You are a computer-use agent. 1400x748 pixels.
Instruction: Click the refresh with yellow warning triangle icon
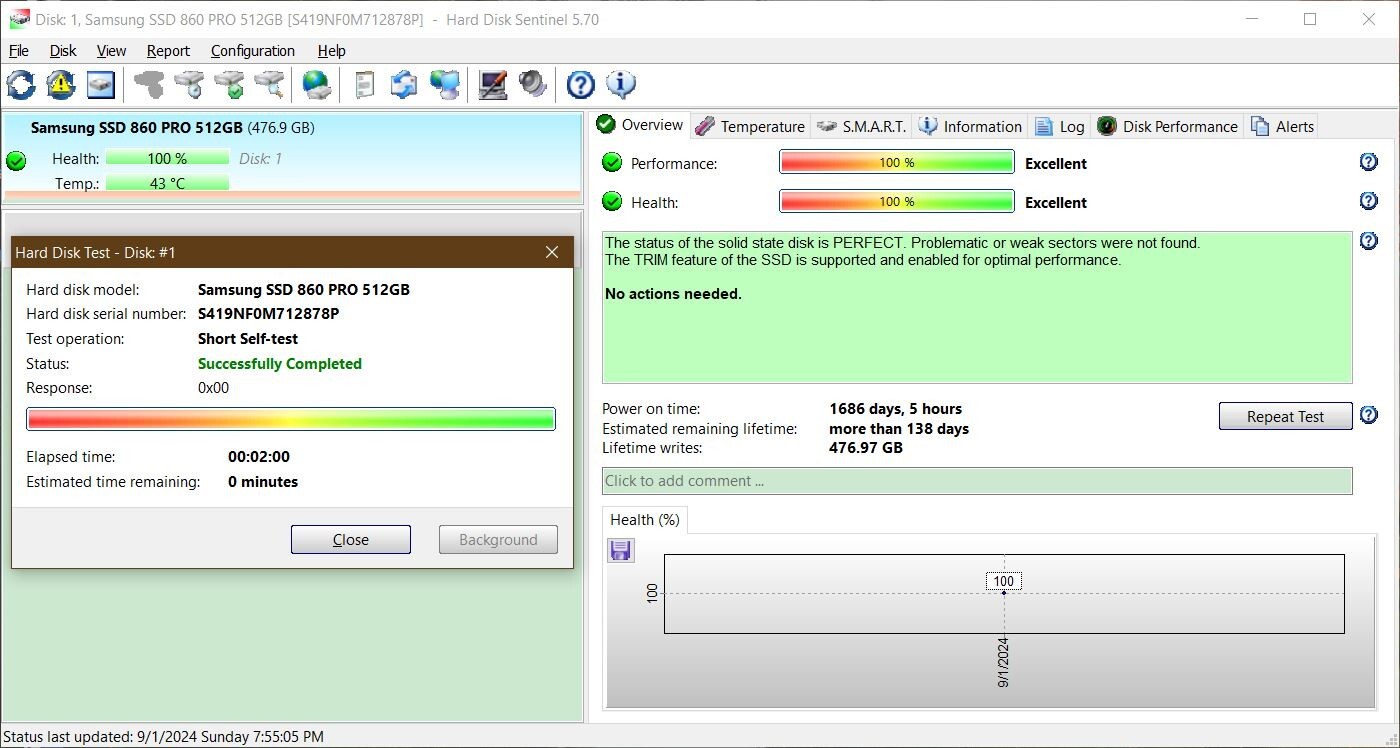point(61,84)
